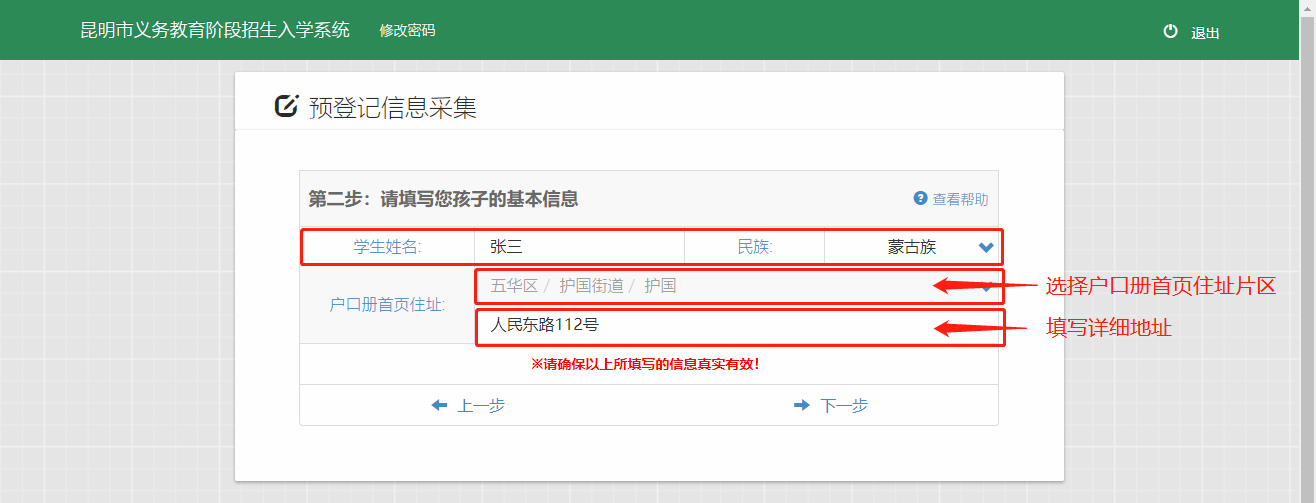The width and height of the screenshot is (1316, 503).
Task: Expand the 五华区 / 护国街道 / 护国 area selector
Action: point(700,286)
